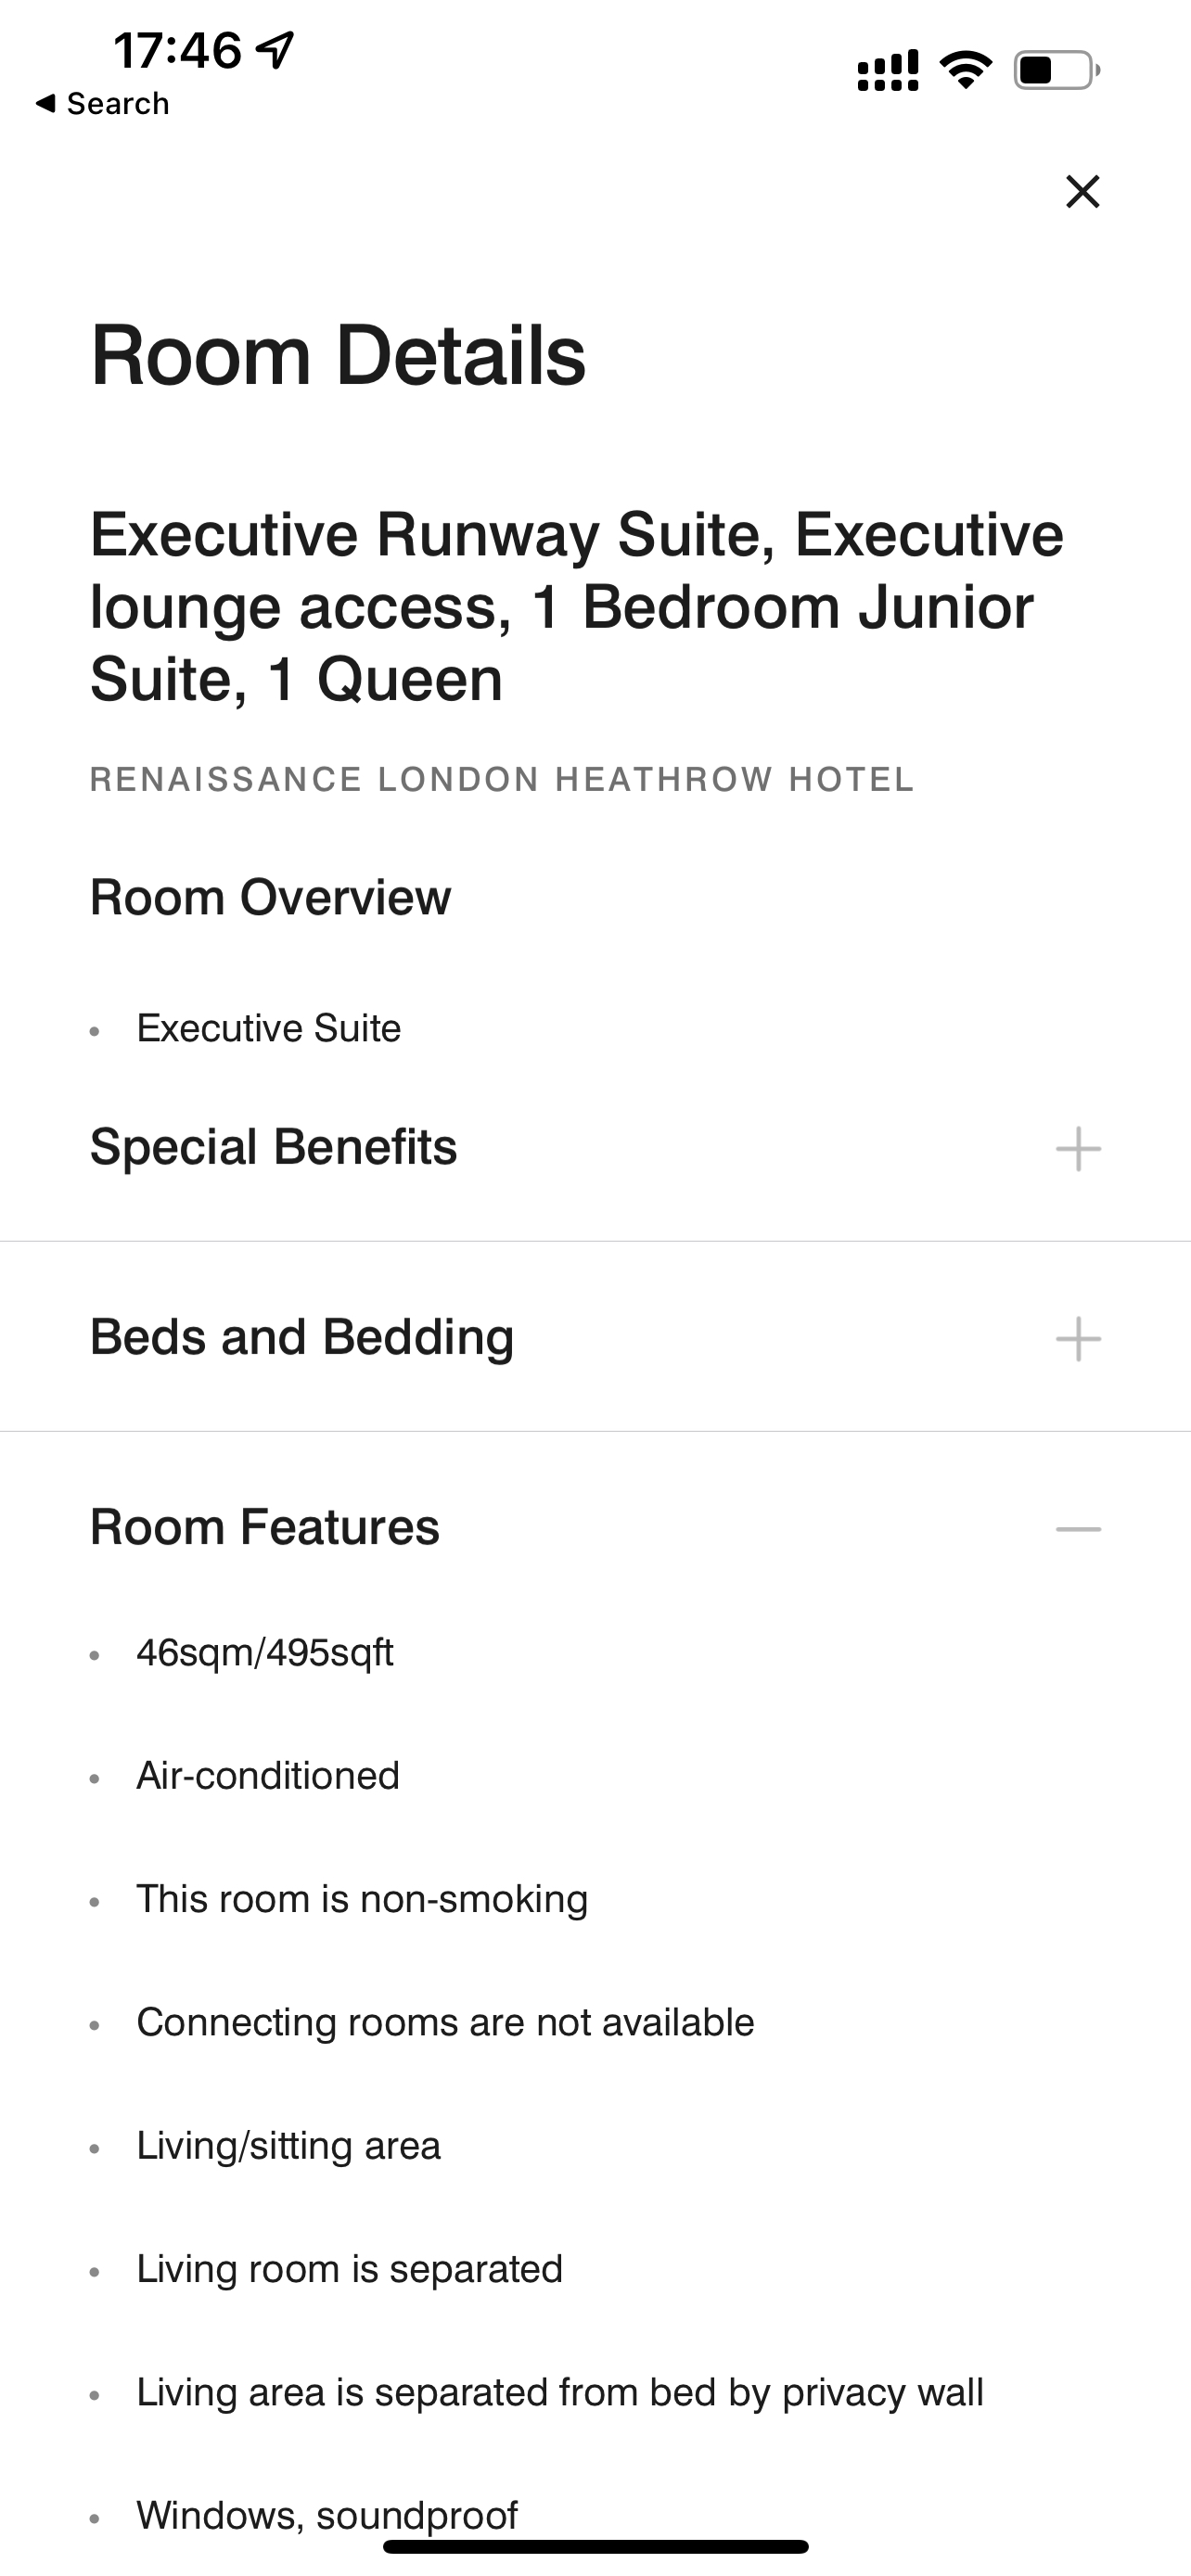Close the Room Details sheet with X

point(1082,191)
